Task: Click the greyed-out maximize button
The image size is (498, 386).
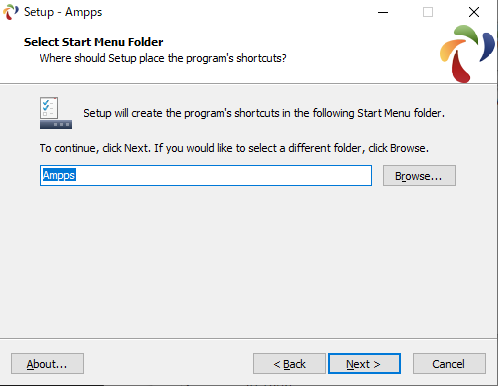Action: 428,12
